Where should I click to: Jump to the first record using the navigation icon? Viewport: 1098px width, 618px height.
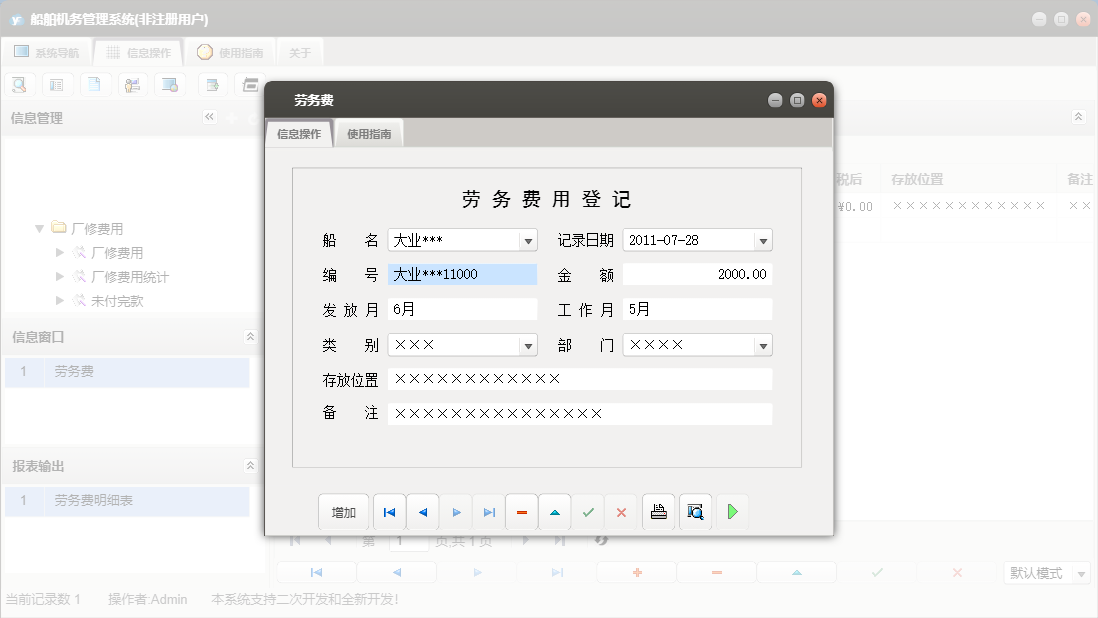pyautogui.click(x=389, y=511)
